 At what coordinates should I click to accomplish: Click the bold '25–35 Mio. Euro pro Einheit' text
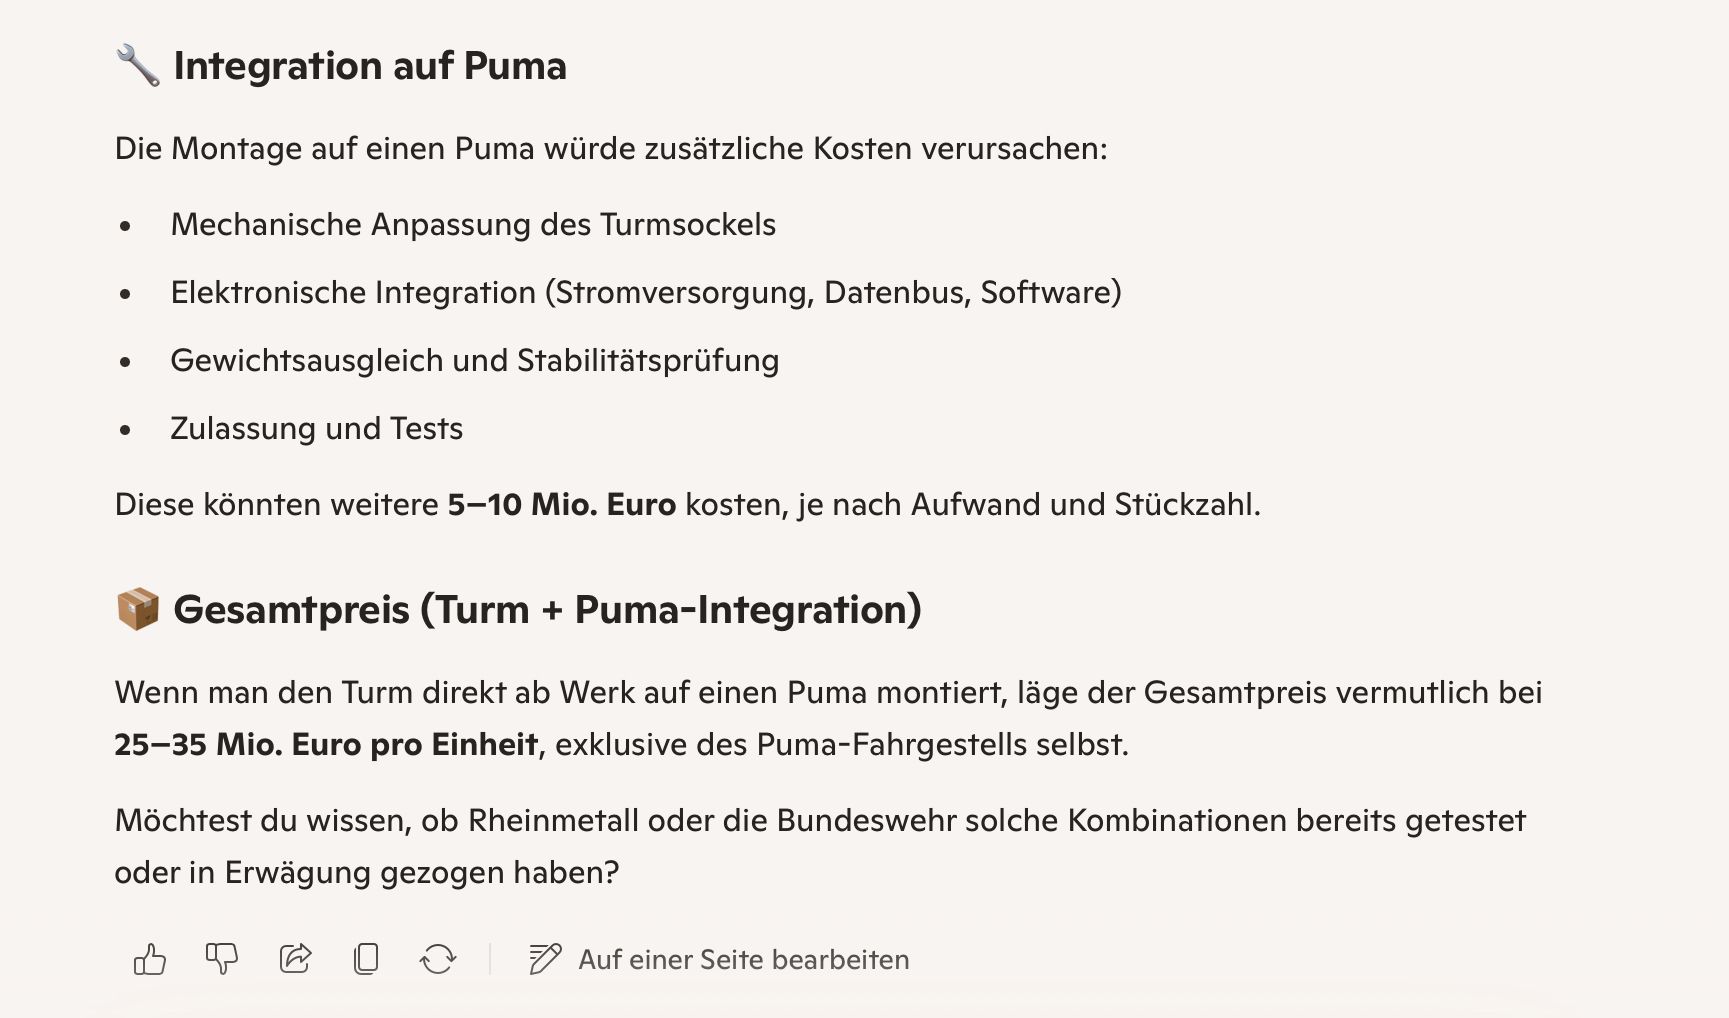pos(326,745)
